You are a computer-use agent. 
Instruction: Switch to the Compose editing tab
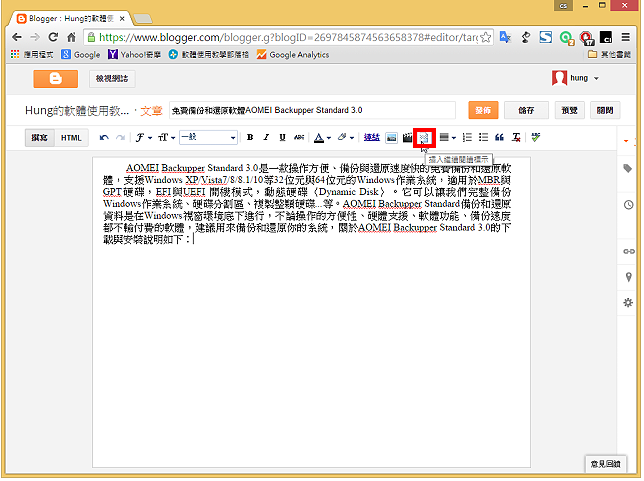point(39,138)
